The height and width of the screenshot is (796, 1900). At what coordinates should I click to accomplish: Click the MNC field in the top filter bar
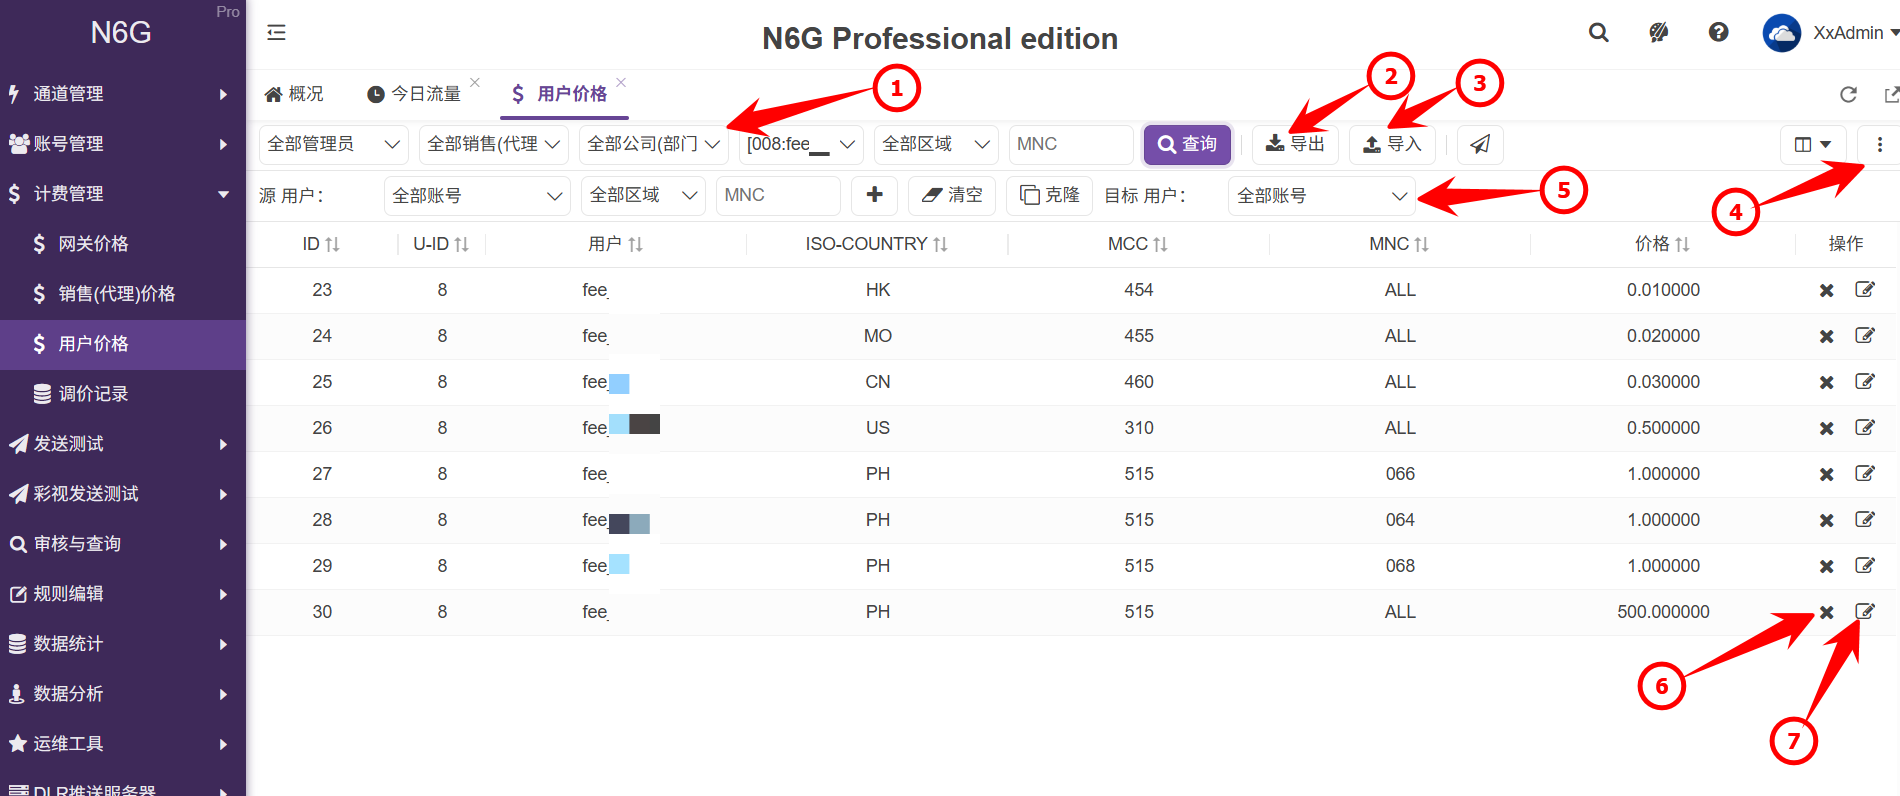point(1071,144)
